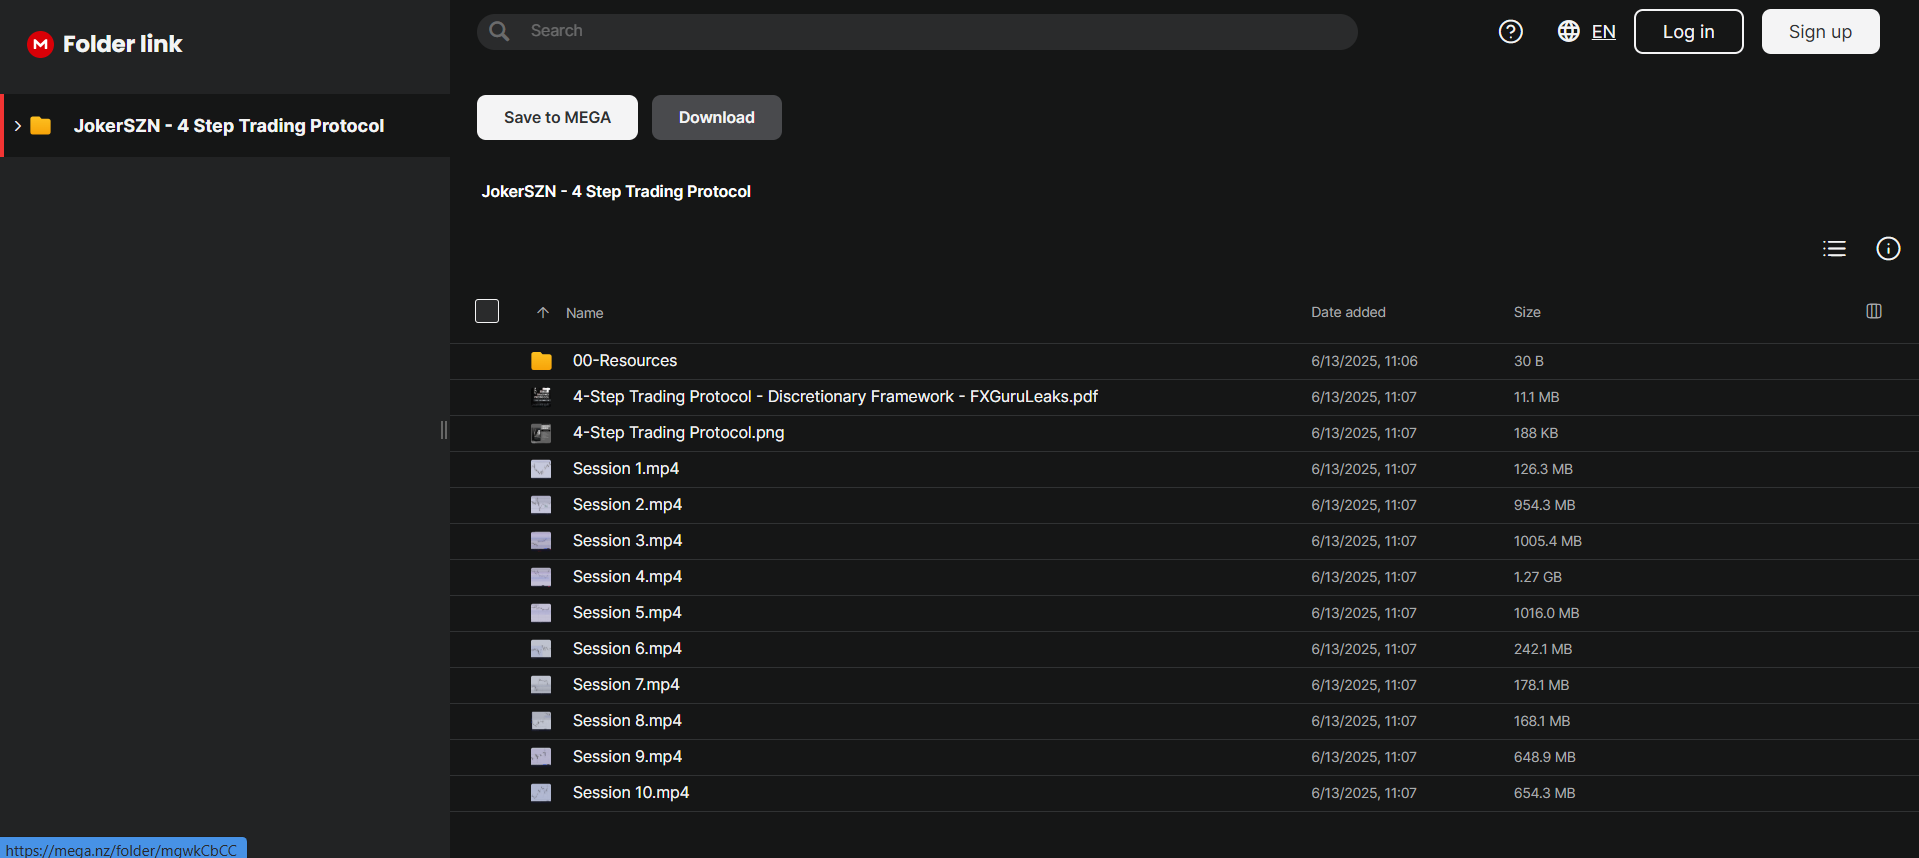Screen dimensions: 1919x858
Task: Click the 00-Resources folder icon
Action: (x=541, y=361)
